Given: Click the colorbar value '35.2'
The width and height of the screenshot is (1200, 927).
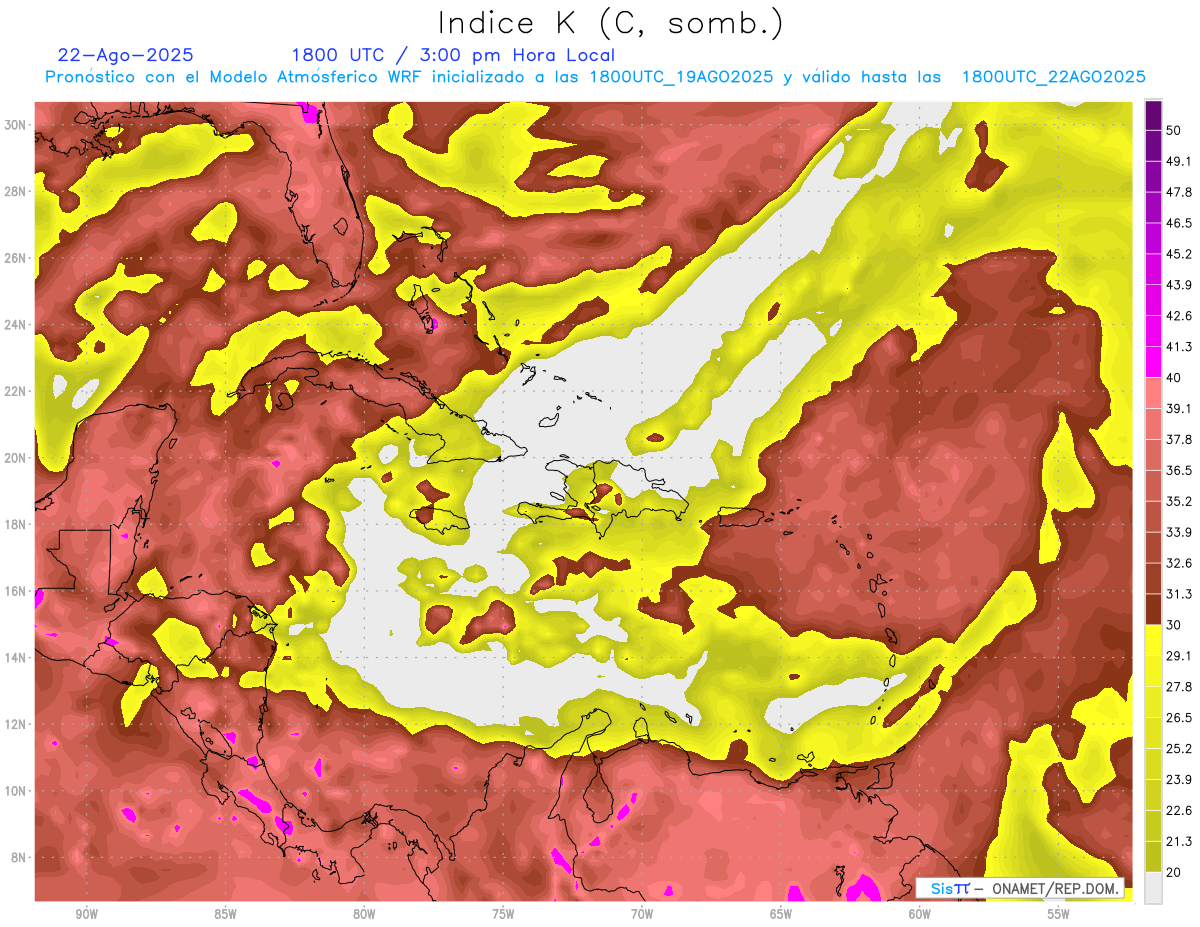Looking at the screenshot, I should 1178,501.
